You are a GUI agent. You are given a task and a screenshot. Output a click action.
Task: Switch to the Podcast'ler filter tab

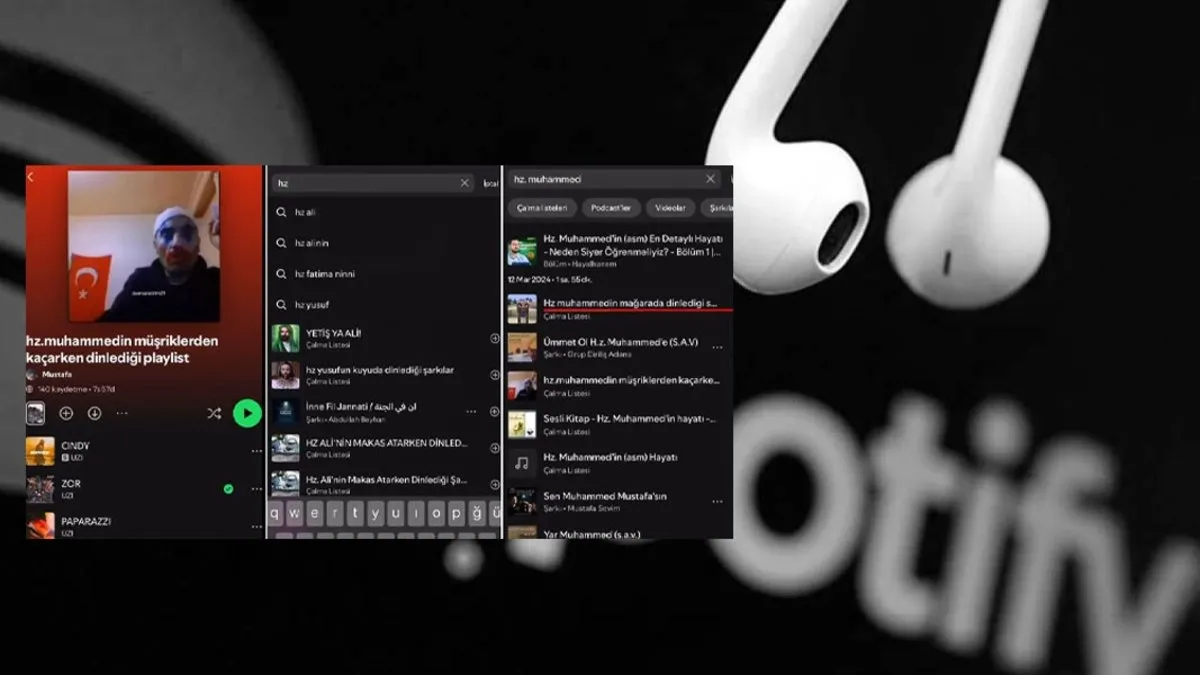point(612,208)
